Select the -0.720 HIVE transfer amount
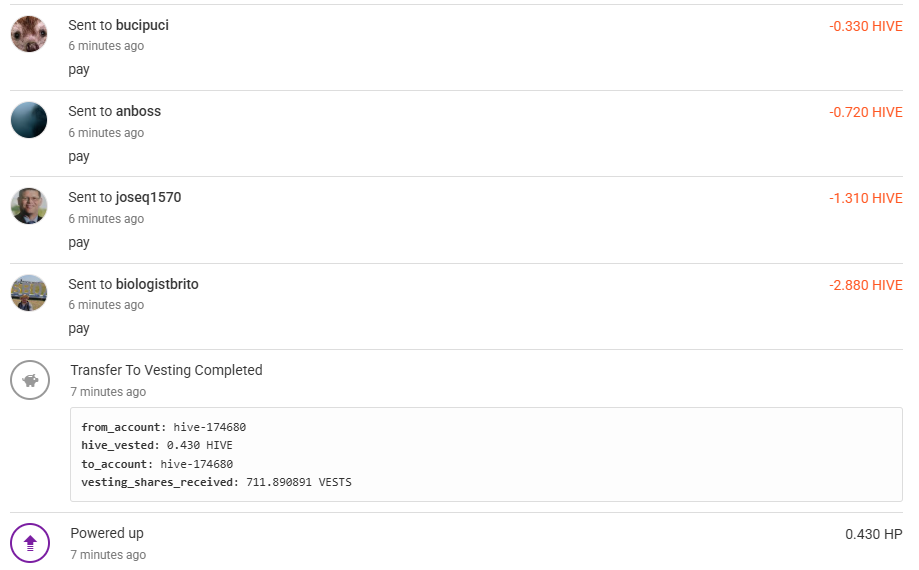The width and height of the screenshot is (919, 570). tap(865, 112)
